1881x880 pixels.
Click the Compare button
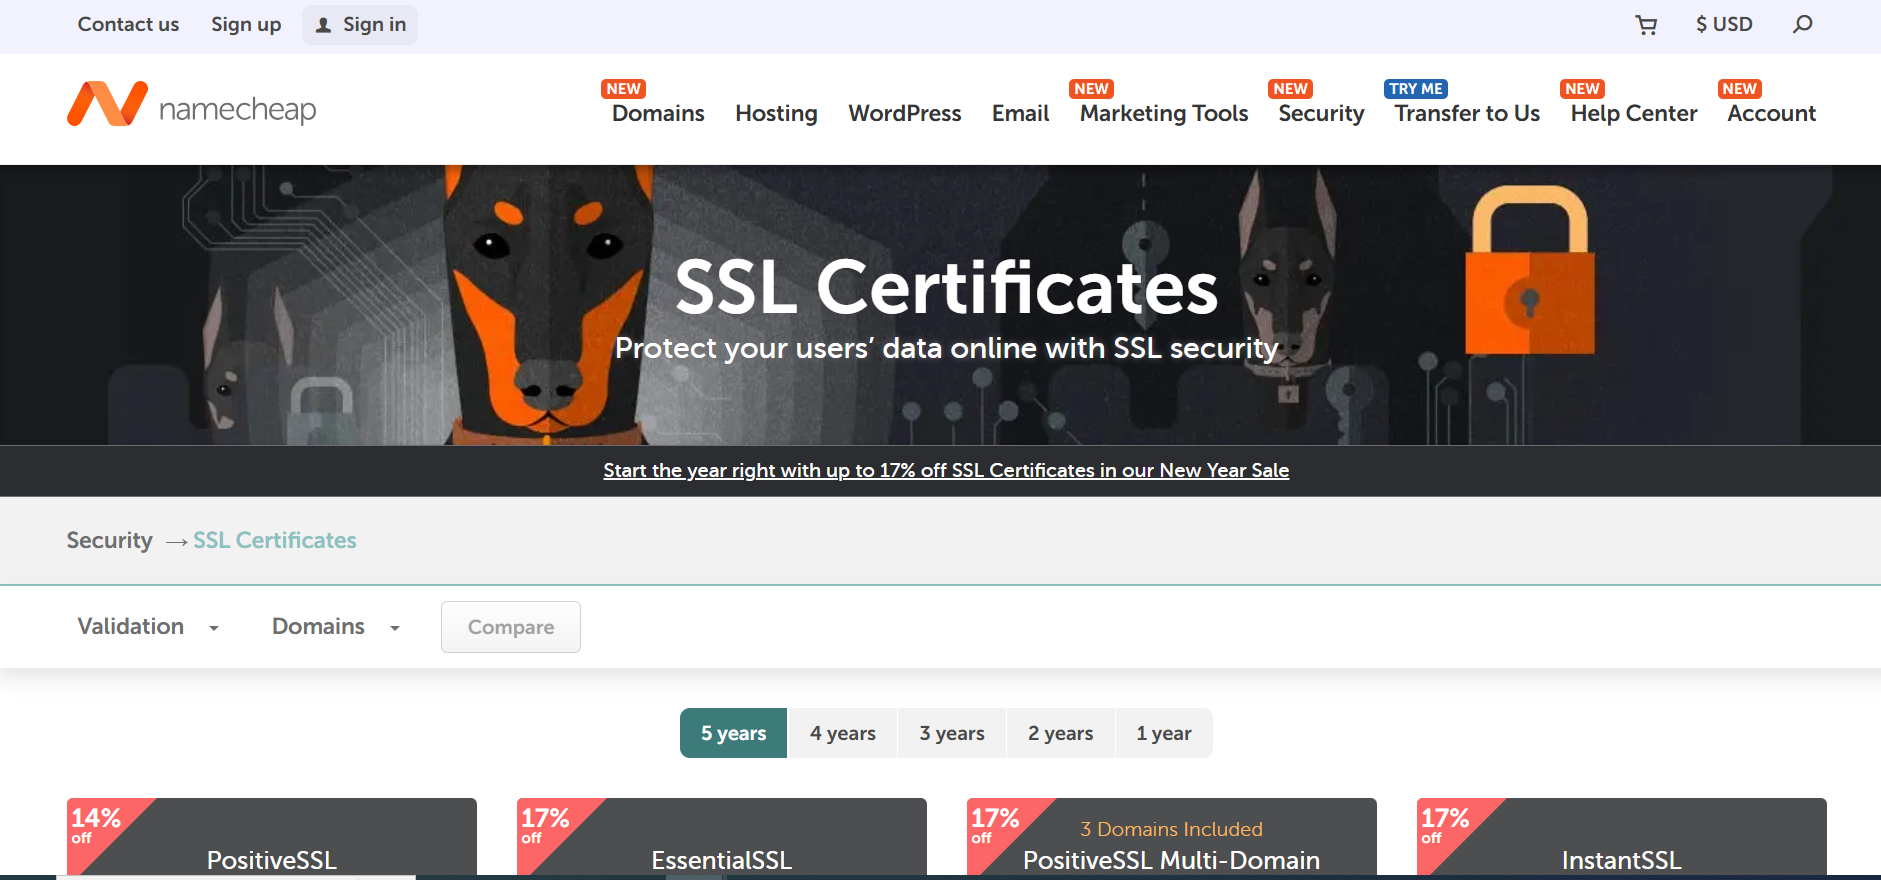(x=511, y=627)
